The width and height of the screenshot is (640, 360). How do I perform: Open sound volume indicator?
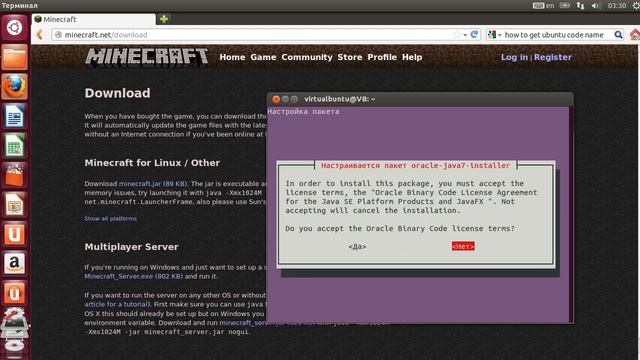(596, 6)
